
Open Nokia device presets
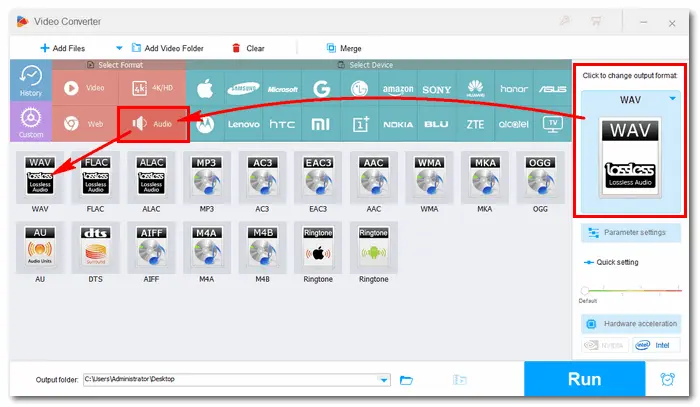pyautogui.click(x=398, y=124)
